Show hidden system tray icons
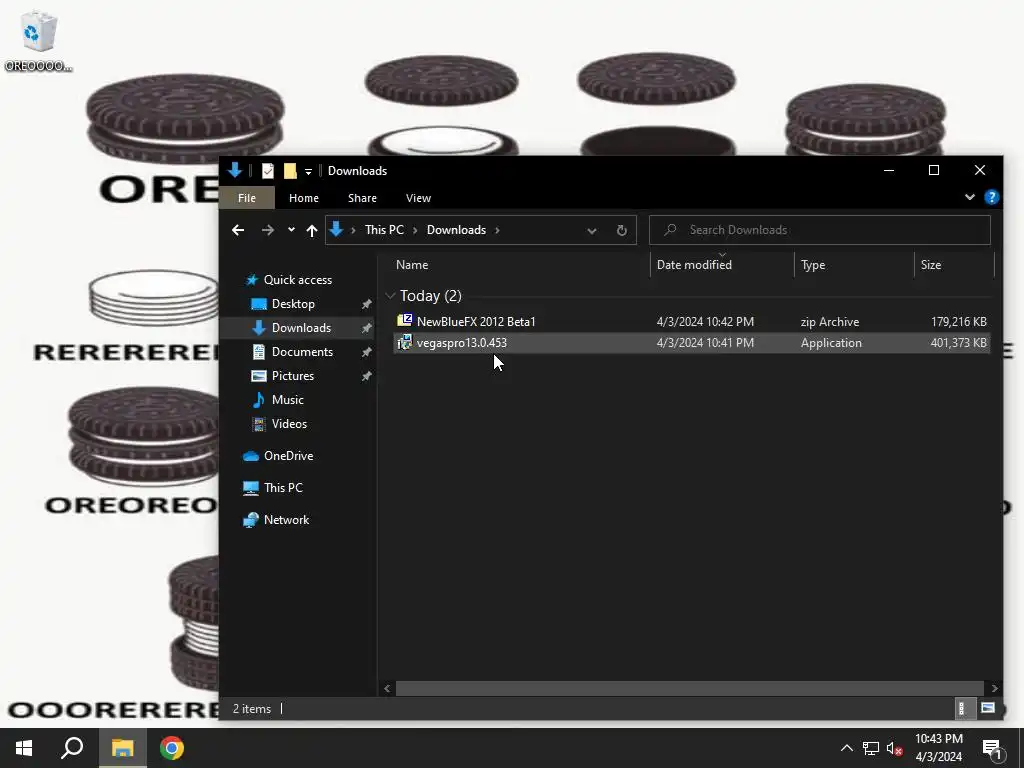1024x768 pixels. 846,748
